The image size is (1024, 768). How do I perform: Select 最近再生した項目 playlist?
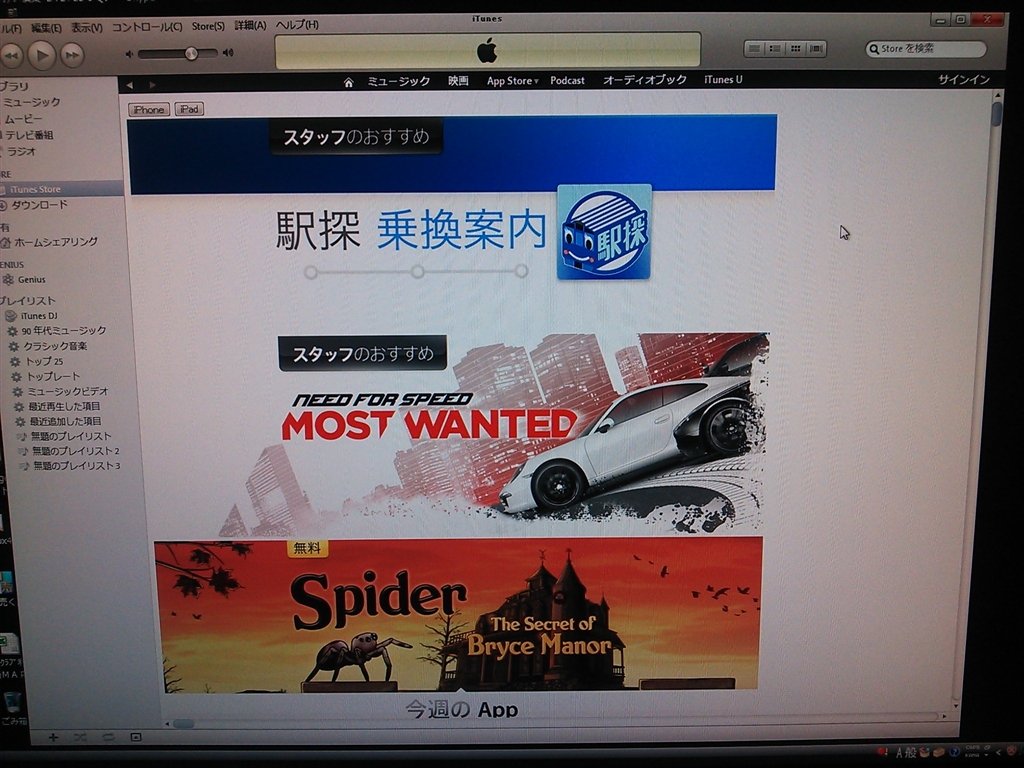click(64, 406)
